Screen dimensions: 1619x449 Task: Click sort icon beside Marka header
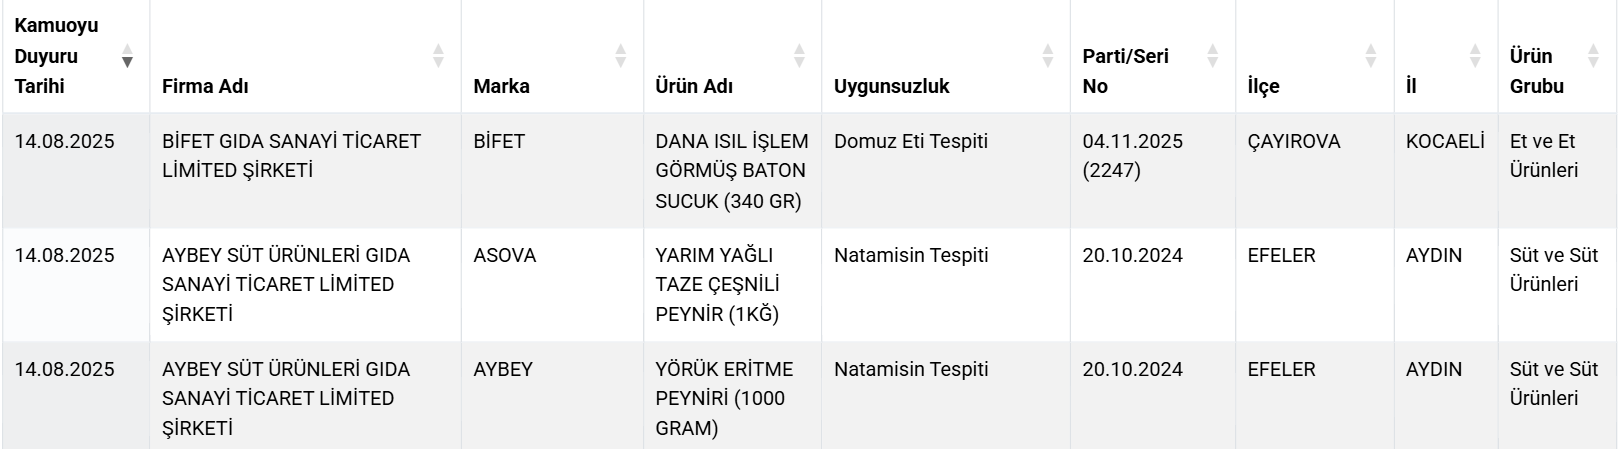tap(621, 56)
